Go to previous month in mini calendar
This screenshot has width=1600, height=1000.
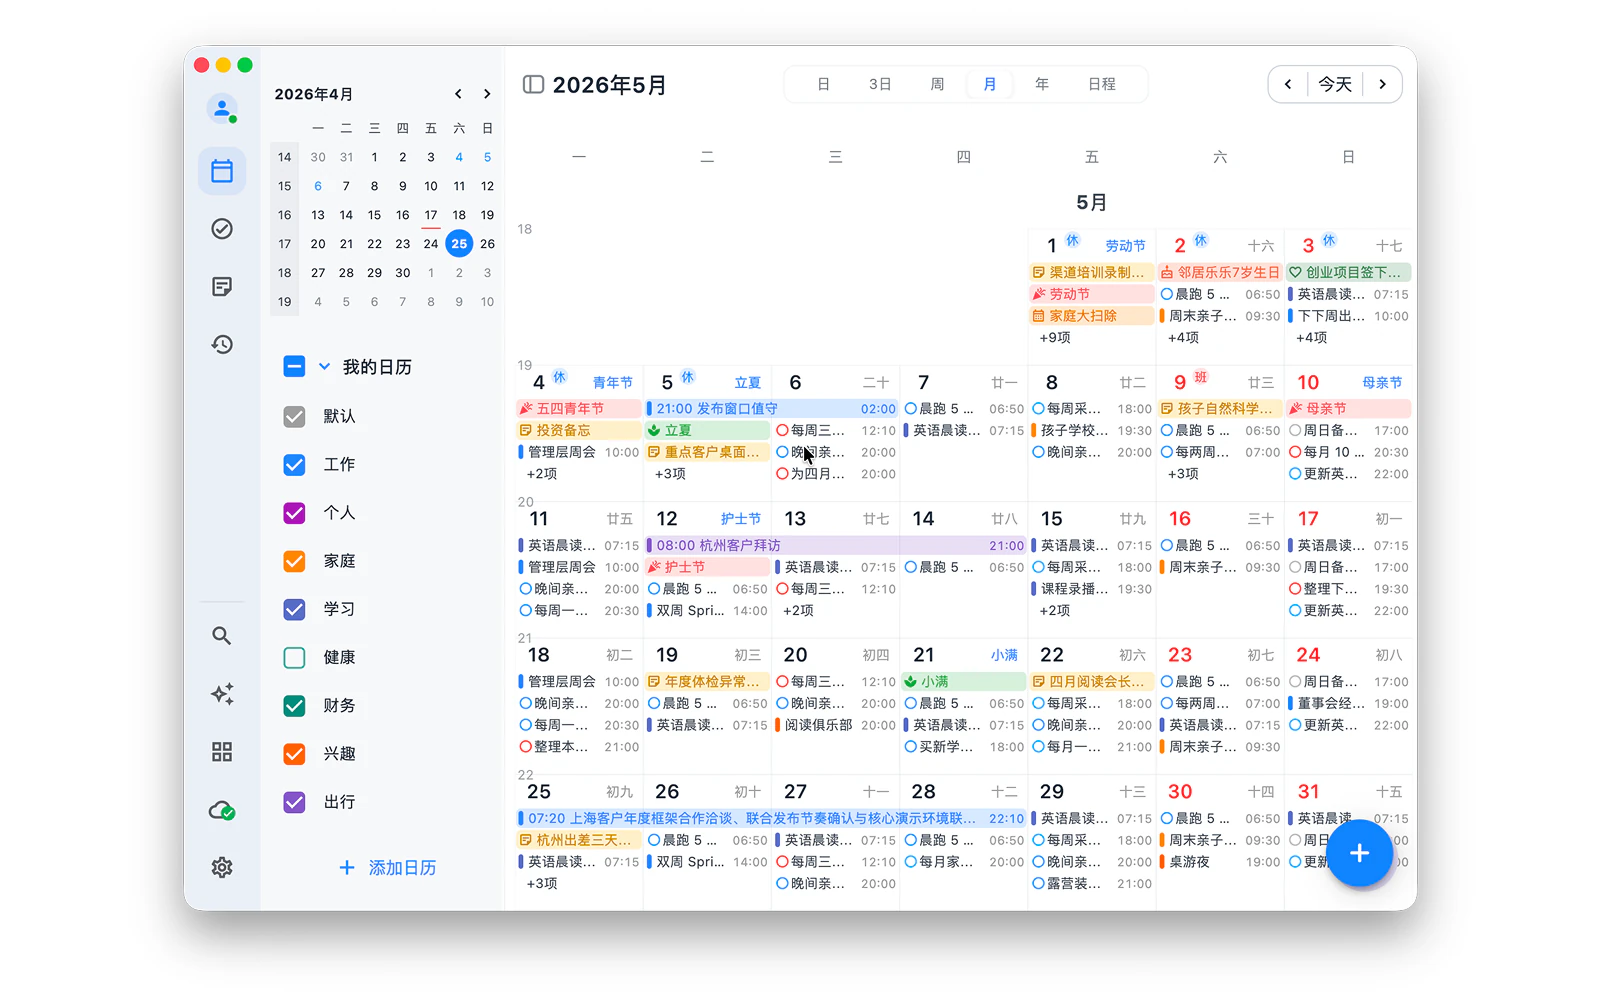pyautogui.click(x=458, y=93)
